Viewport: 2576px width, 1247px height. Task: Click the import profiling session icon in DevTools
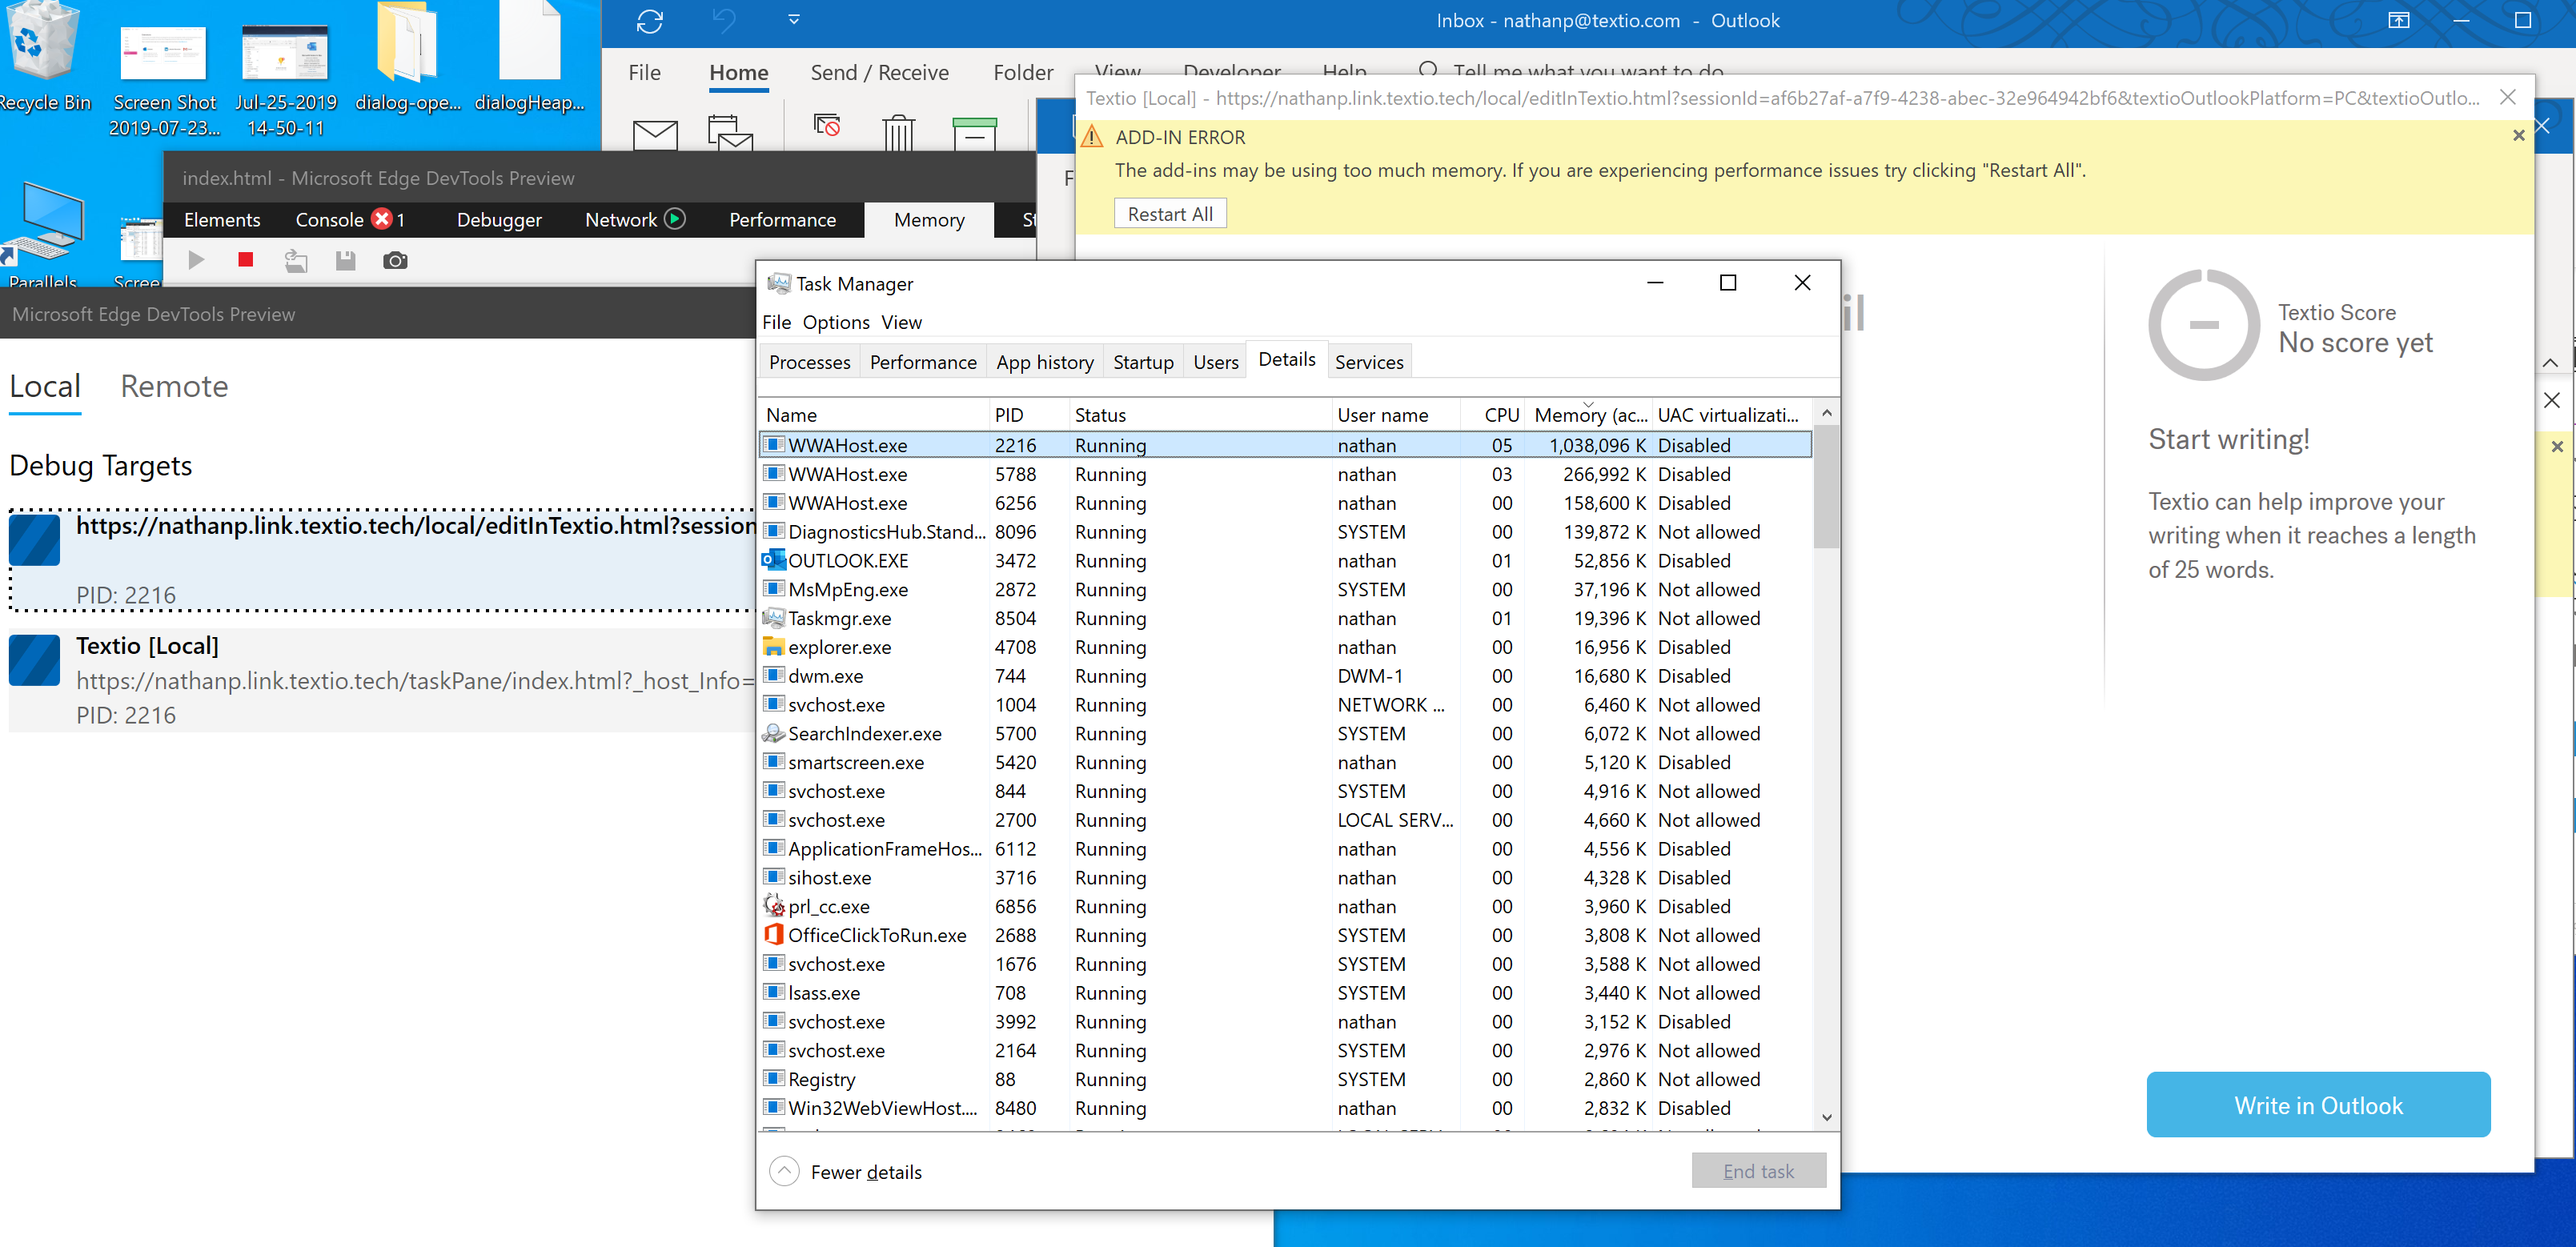tap(296, 261)
